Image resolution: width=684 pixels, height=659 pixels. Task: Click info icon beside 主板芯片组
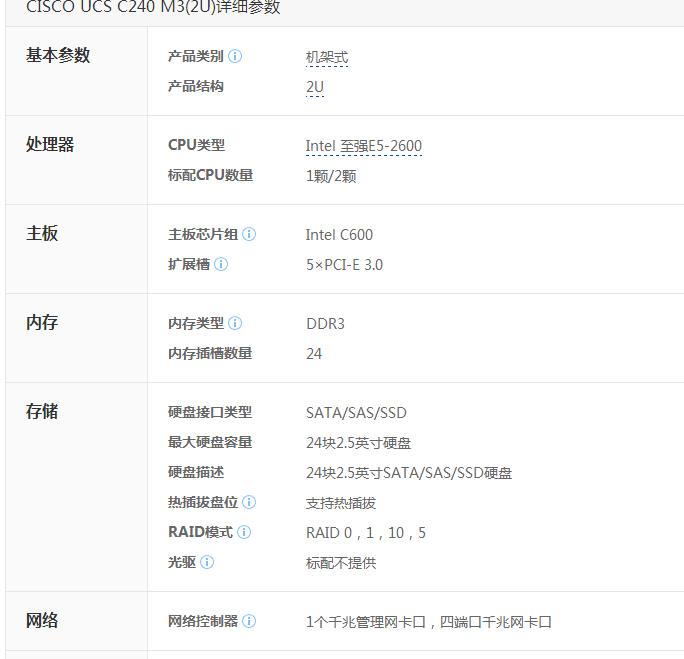[x=249, y=235]
